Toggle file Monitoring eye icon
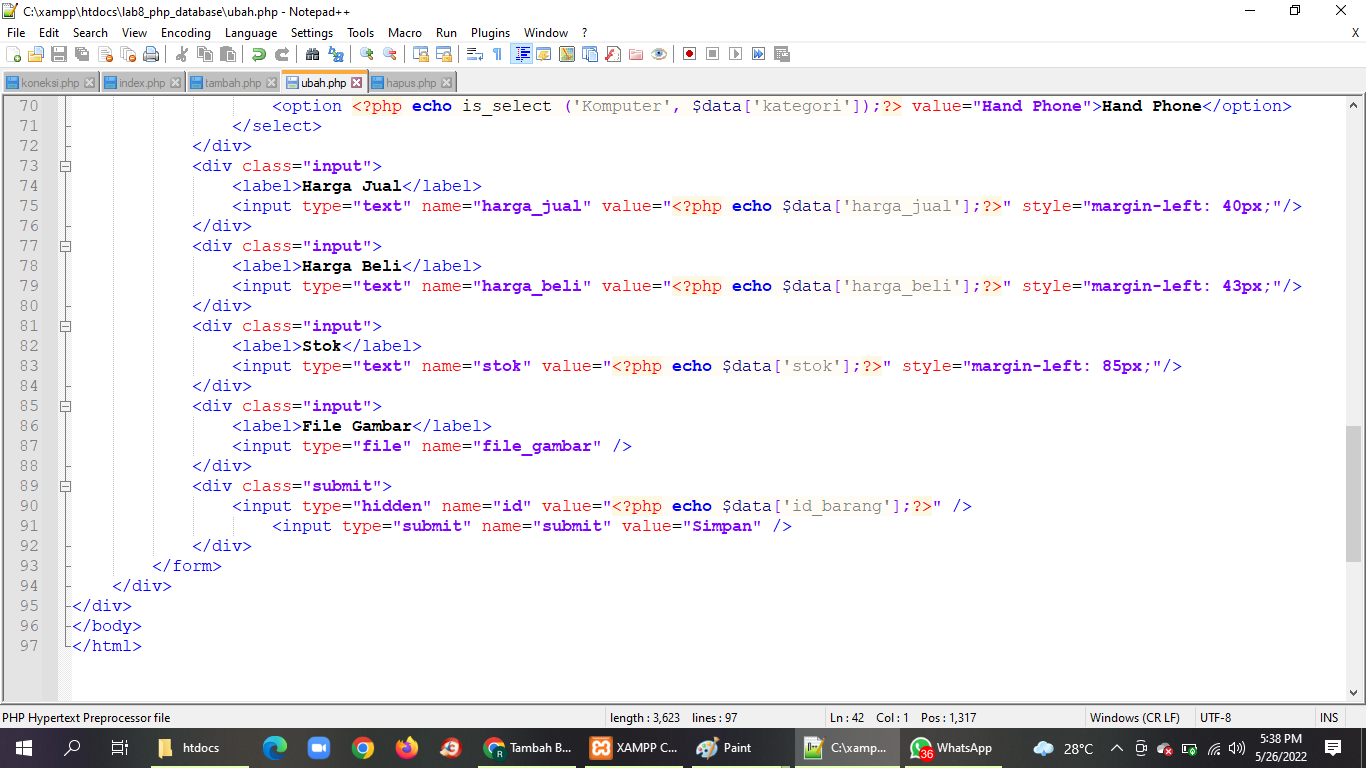 click(658, 53)
